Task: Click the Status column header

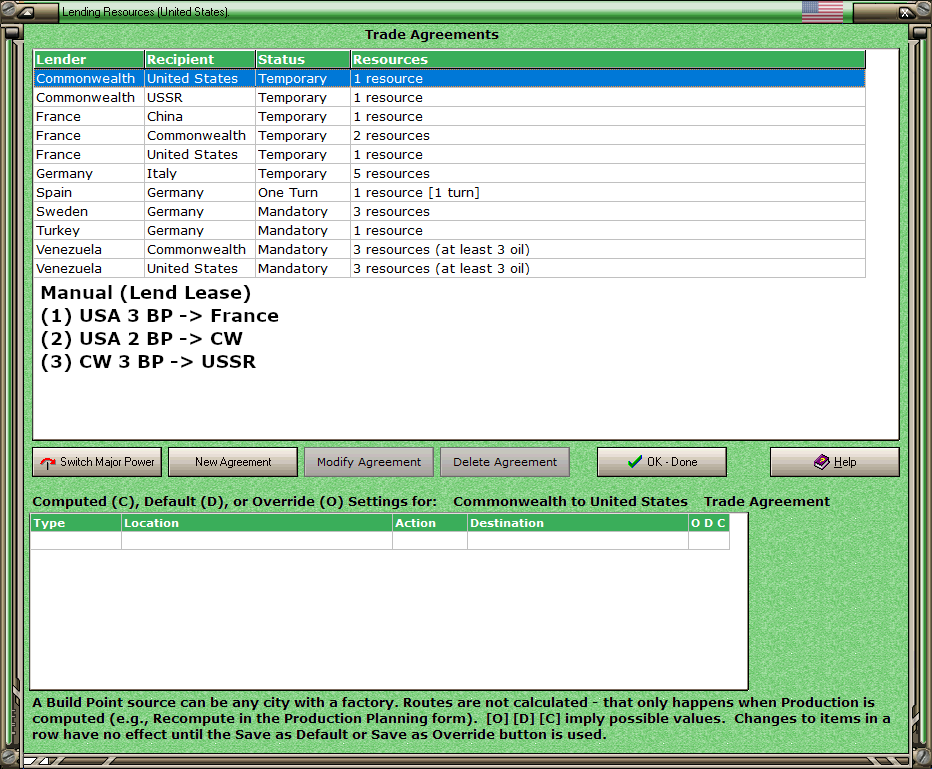Action: (303, 59)
